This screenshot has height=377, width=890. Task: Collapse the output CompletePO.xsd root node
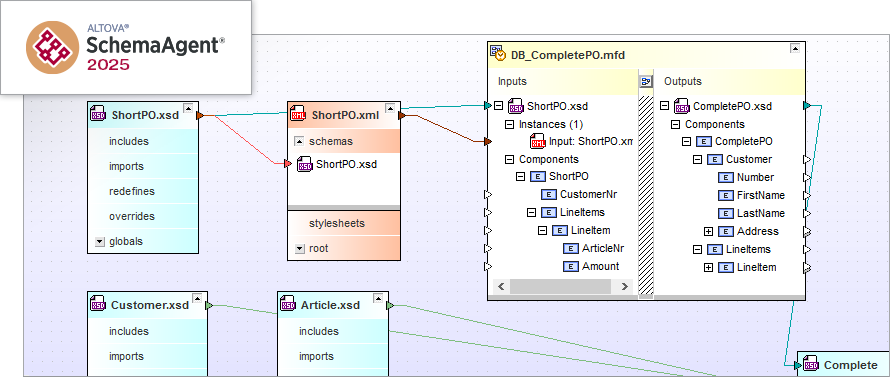coord(664,106)
